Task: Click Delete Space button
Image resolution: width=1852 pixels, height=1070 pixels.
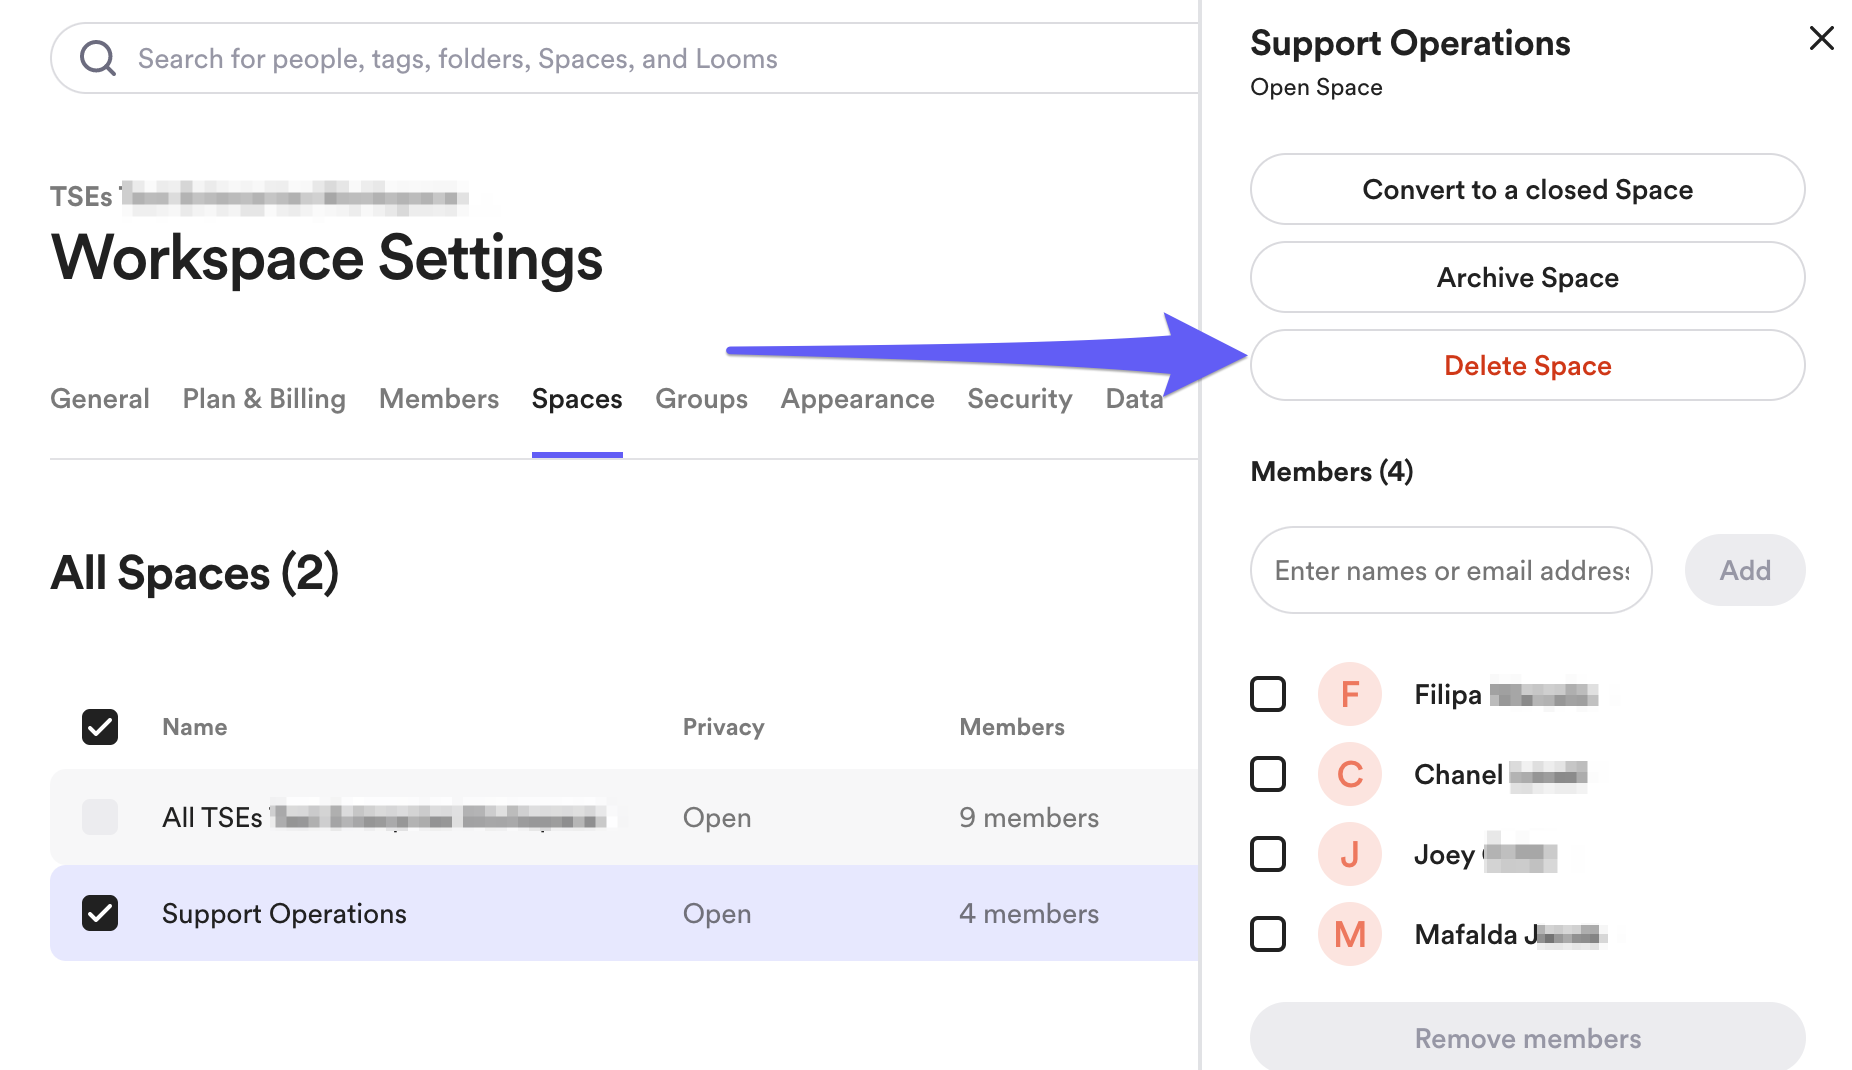Action: 1527,366
